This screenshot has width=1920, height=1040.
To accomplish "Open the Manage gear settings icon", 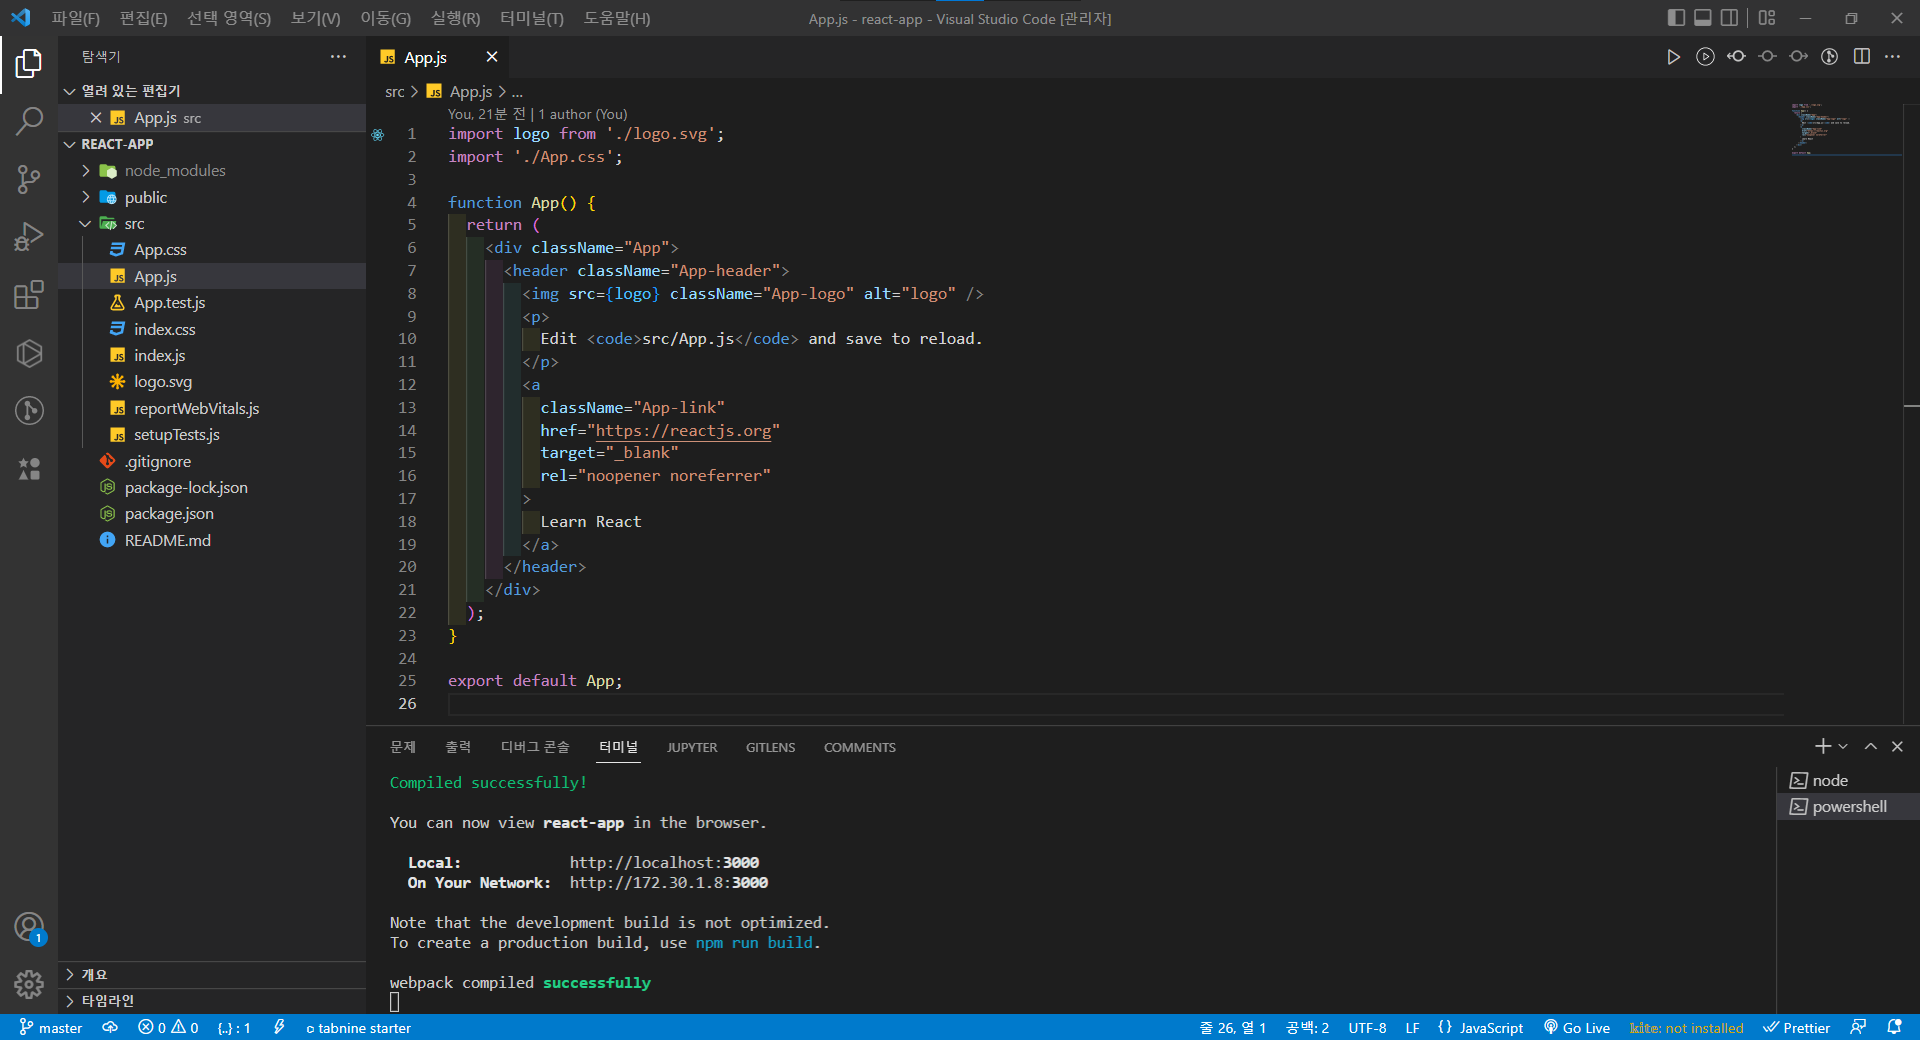I will coord(29,985).
